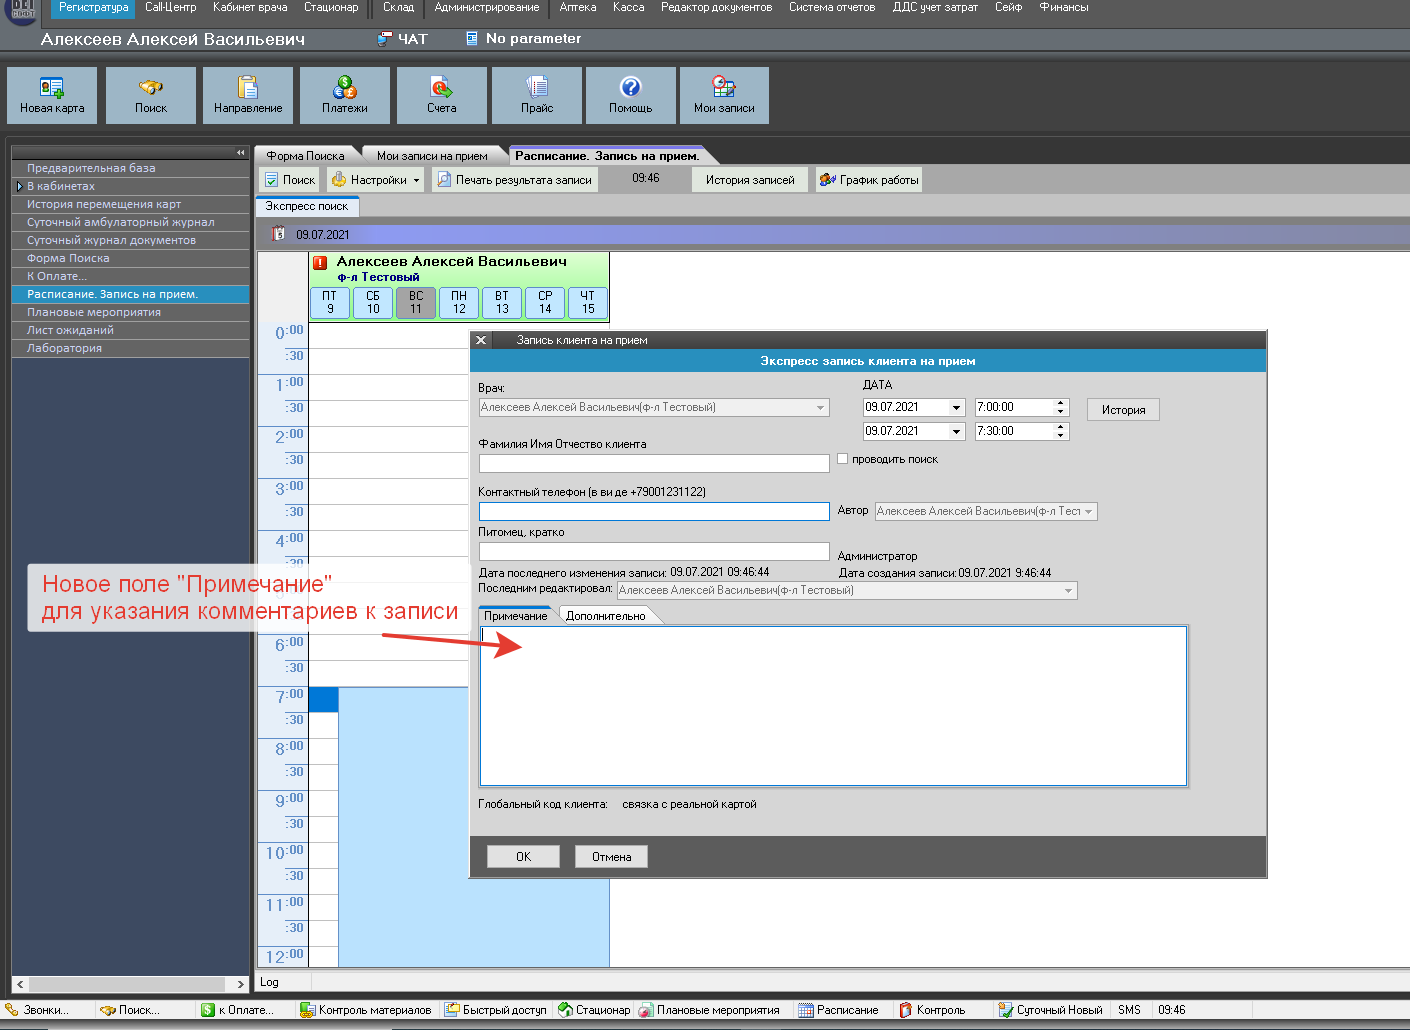The width and height of the screenshot is (1410, 1030).
Task: Open the start date dropdown calendar
Action: (x=956, y=408)
